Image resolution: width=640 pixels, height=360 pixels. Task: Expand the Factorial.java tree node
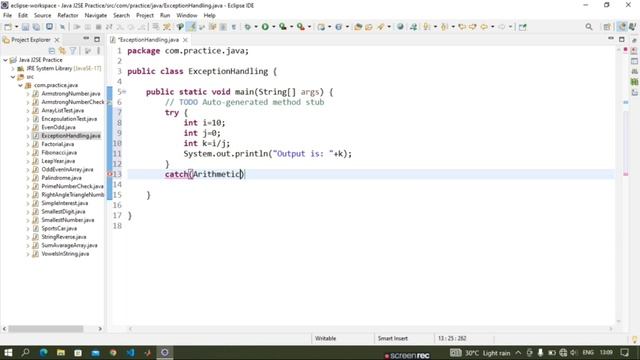pyautogui.click(x=28, y=144)
